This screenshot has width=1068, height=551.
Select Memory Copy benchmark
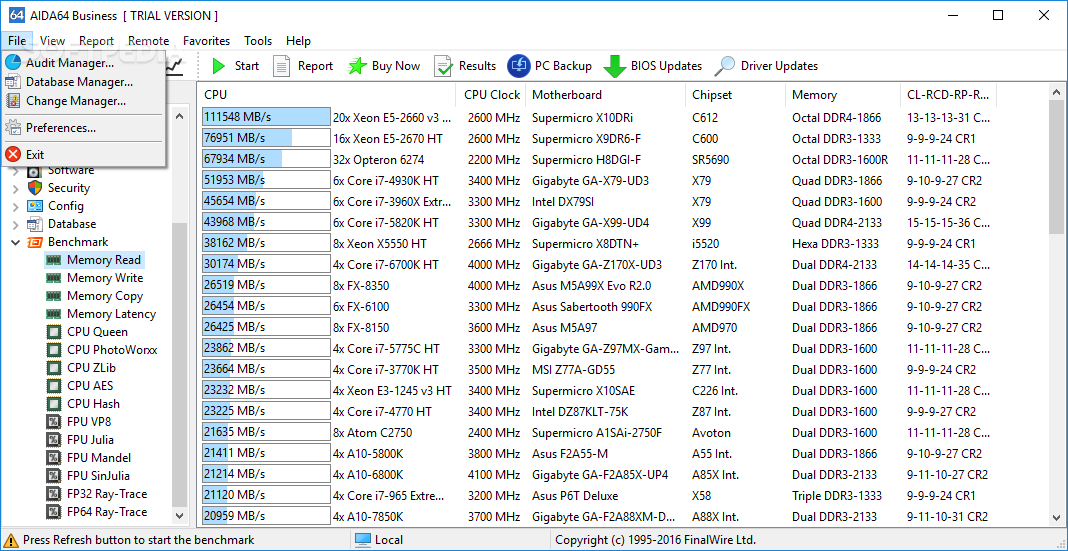tap(105, 296)
